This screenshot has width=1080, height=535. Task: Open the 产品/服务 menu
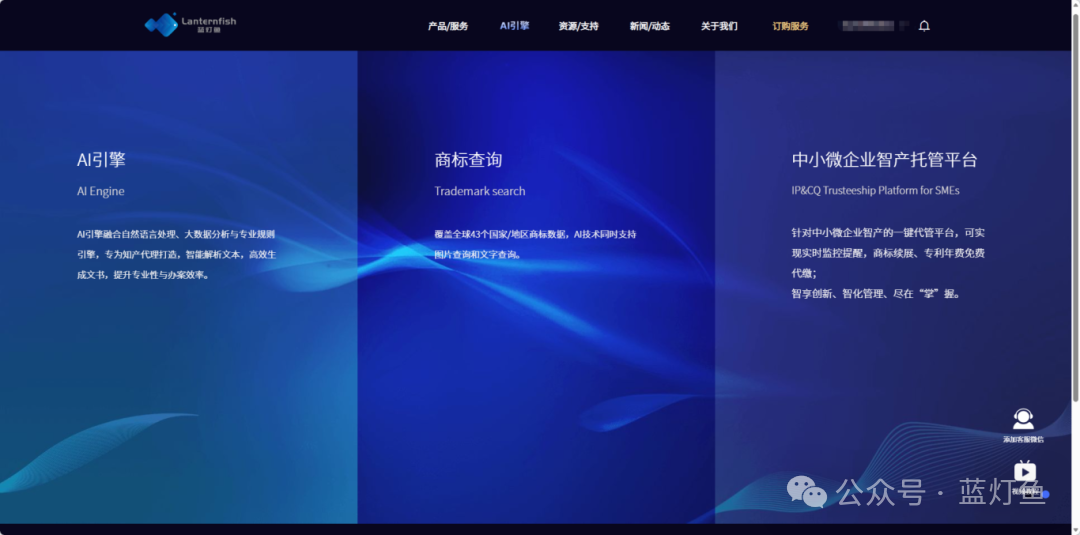[448, 26]
